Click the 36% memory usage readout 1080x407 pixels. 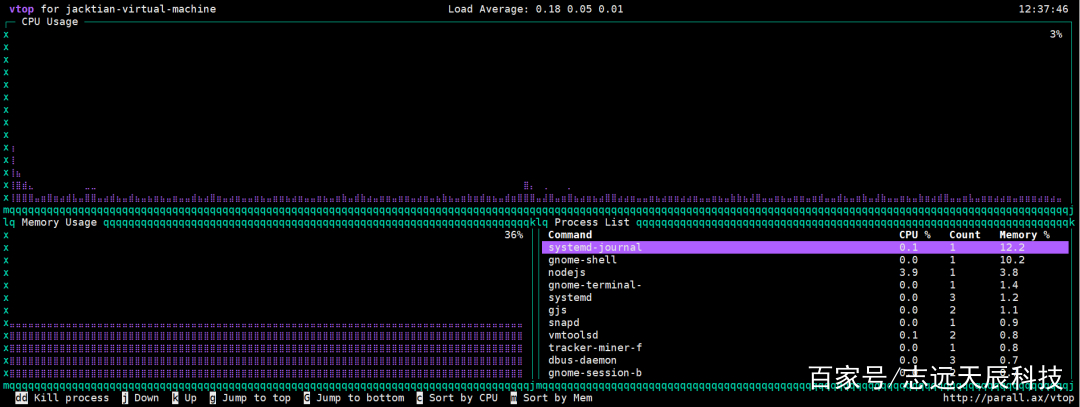(514, 235)
